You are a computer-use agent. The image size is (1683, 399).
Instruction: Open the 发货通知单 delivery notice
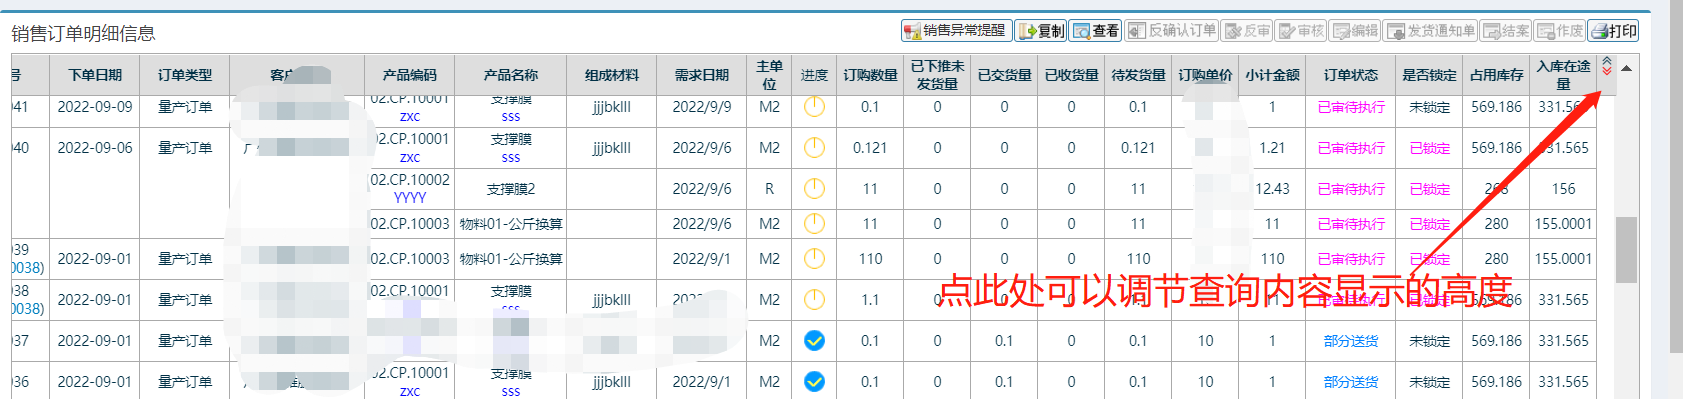[1431, 31]
